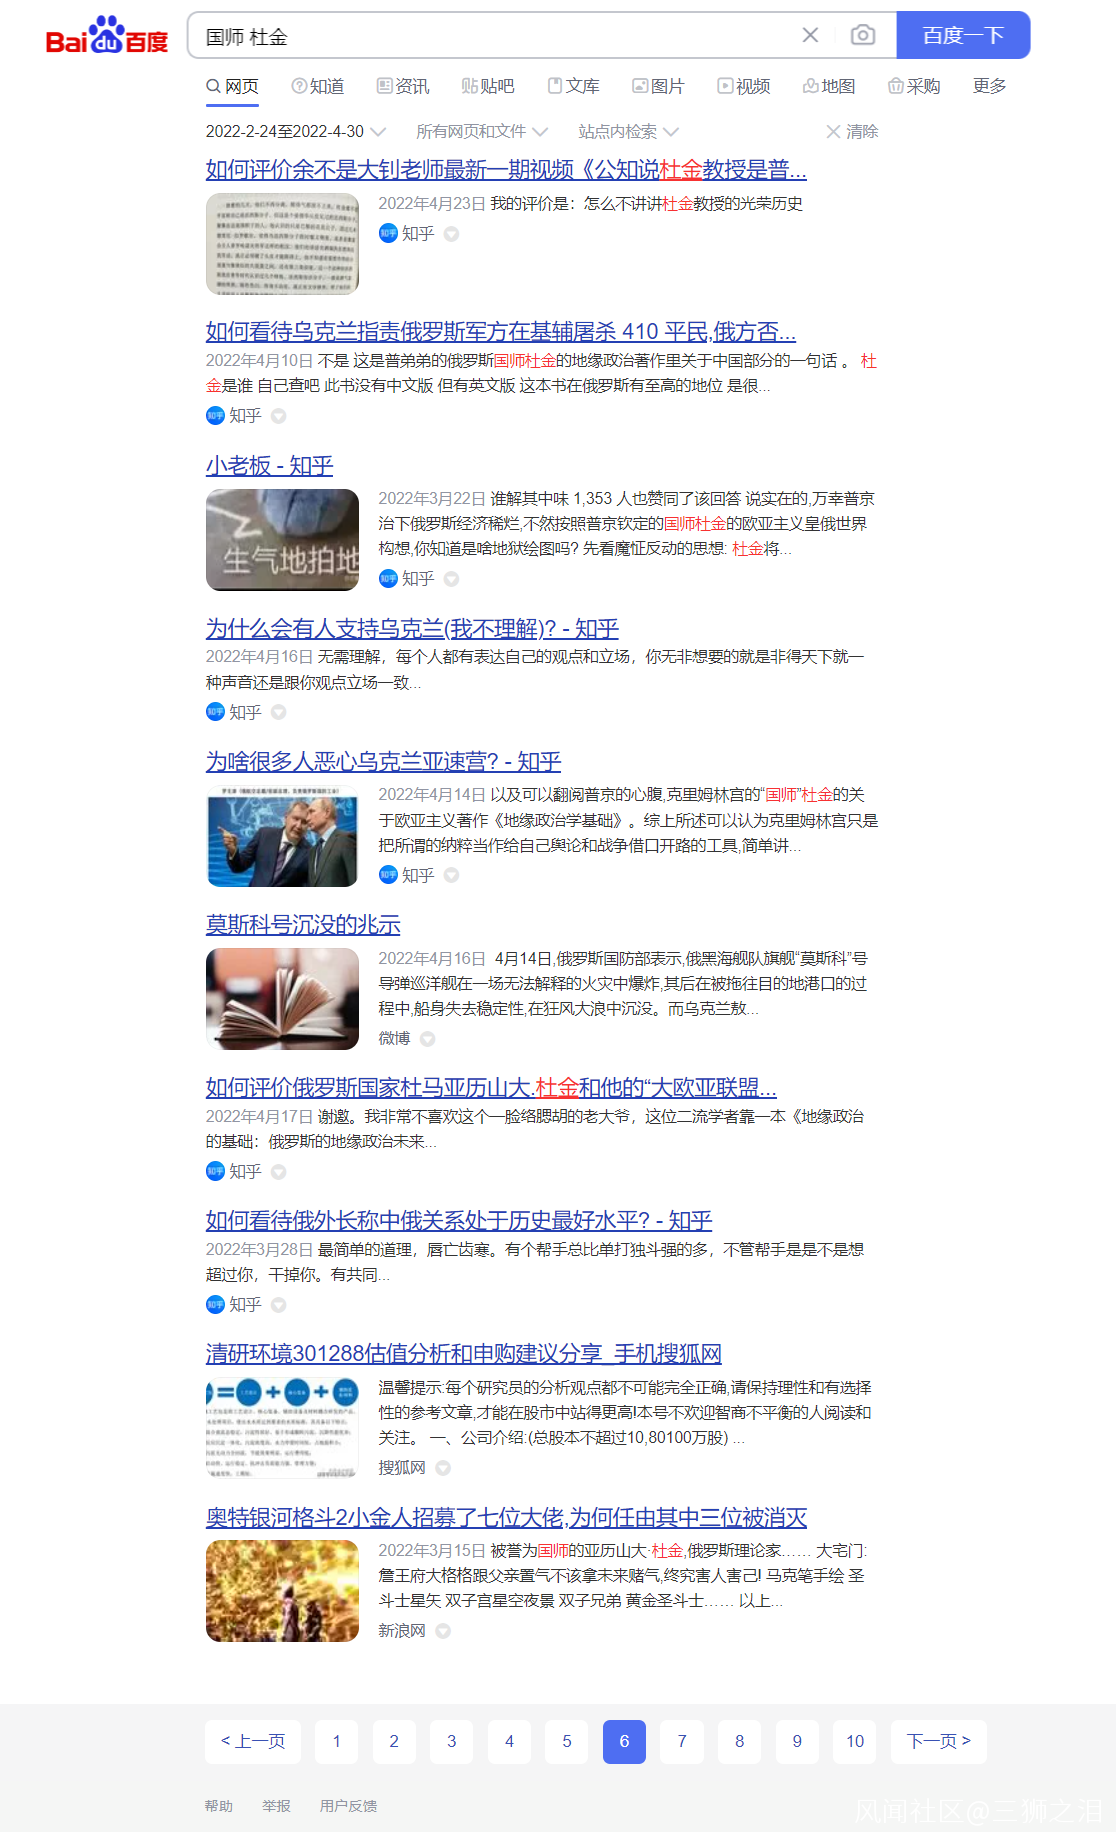This screenshot has width=1116, height=1841.
Task: Open the 用户反馈 footer link
Action: click(x=348, y=1806)
